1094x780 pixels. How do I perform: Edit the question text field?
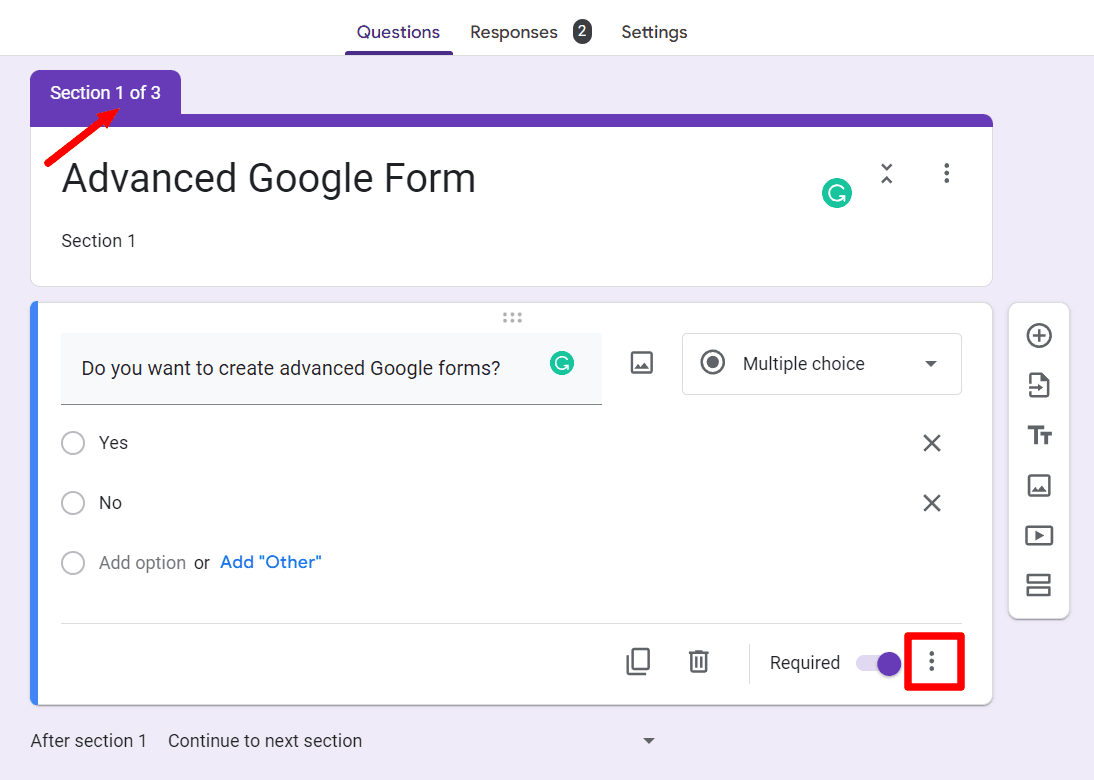pyautogui.click(x=331, y=368)
